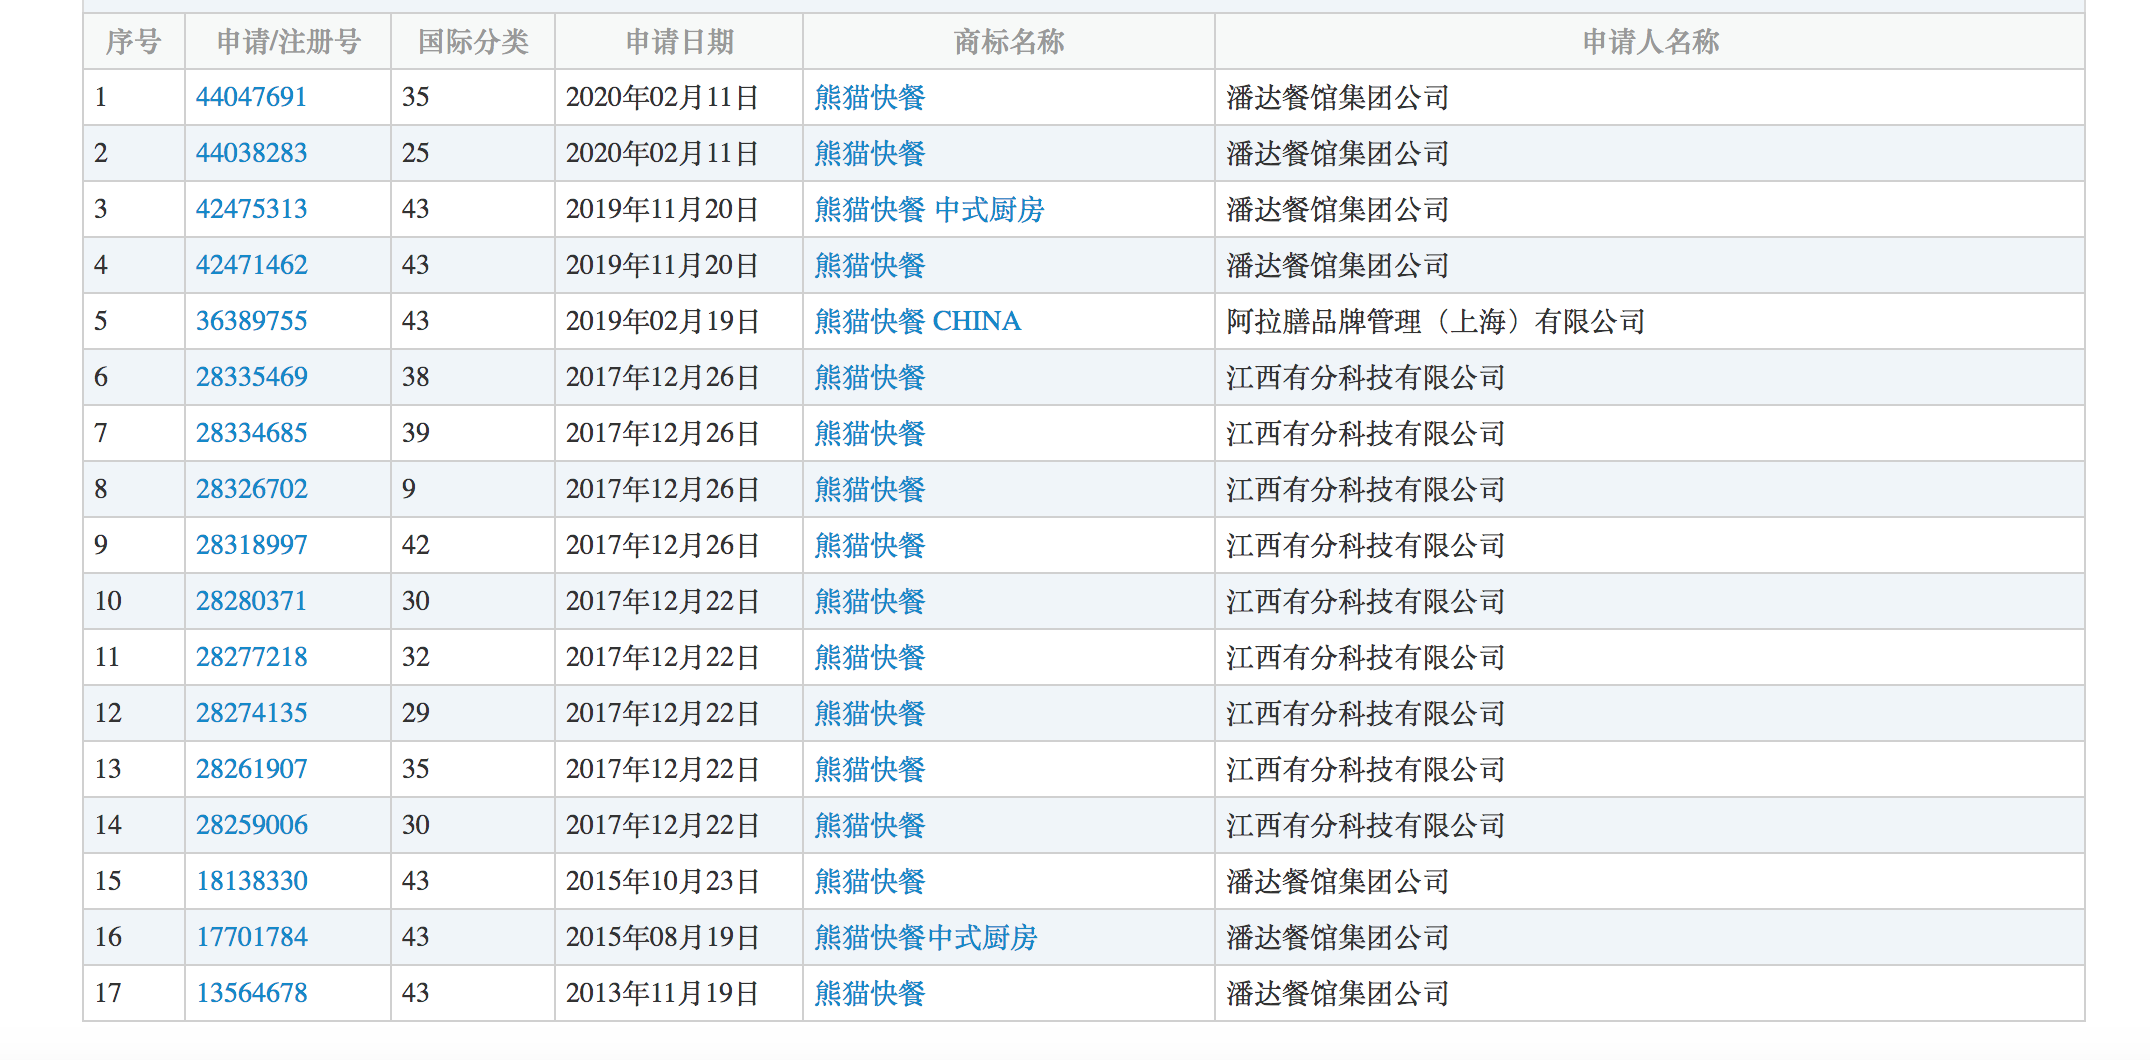Select applicant 潘达餐馆集团公司 in row 17
This screenshot has height=1060, width=2150.
pos(1337,993)
